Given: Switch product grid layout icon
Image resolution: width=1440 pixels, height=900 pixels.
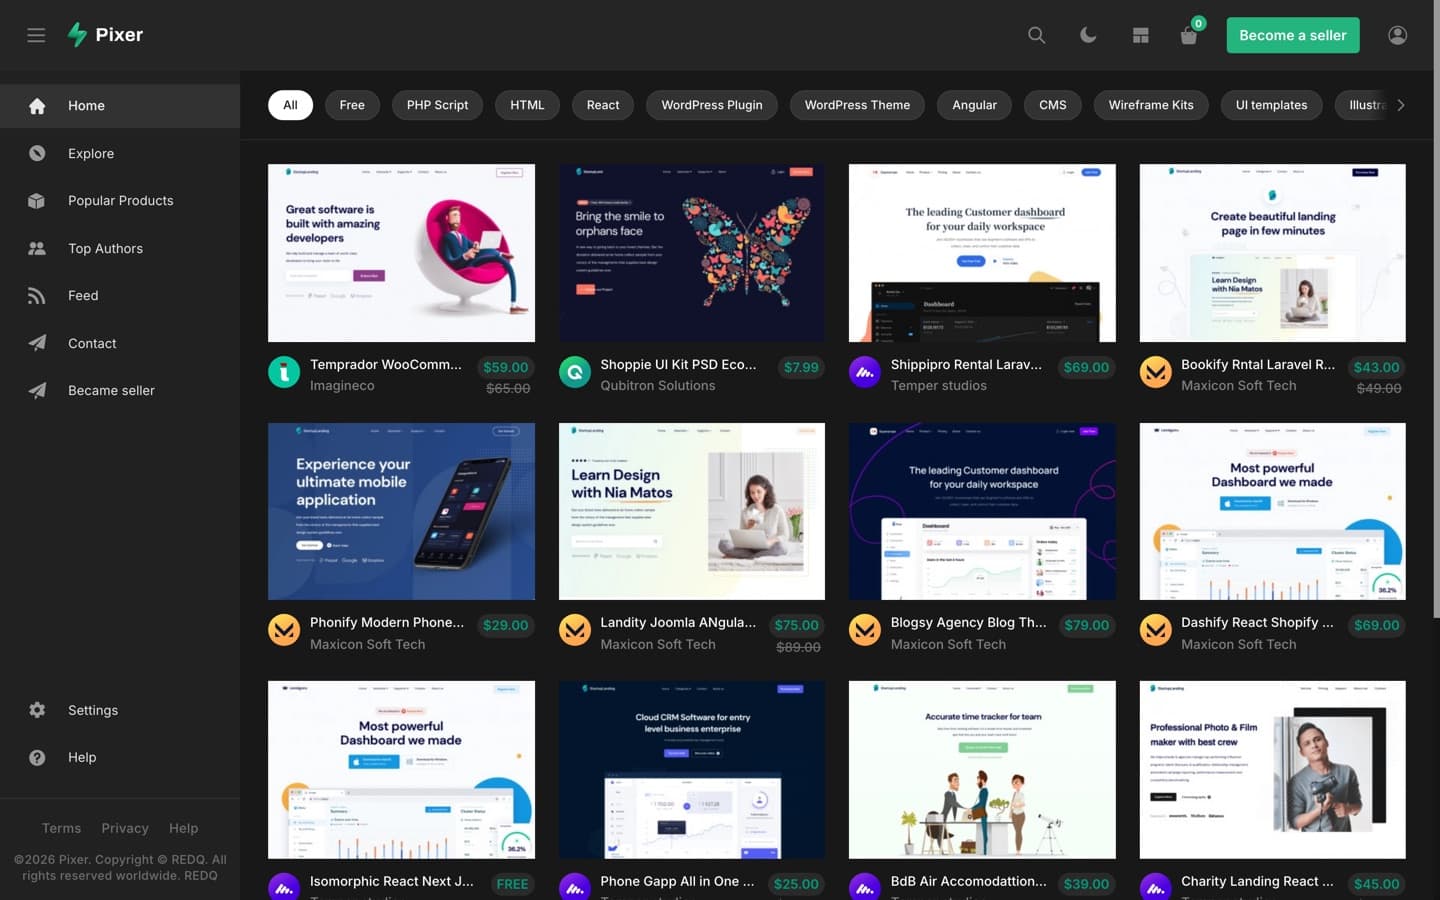Looking at the screenshot, I should click(x=1140, y=35).
